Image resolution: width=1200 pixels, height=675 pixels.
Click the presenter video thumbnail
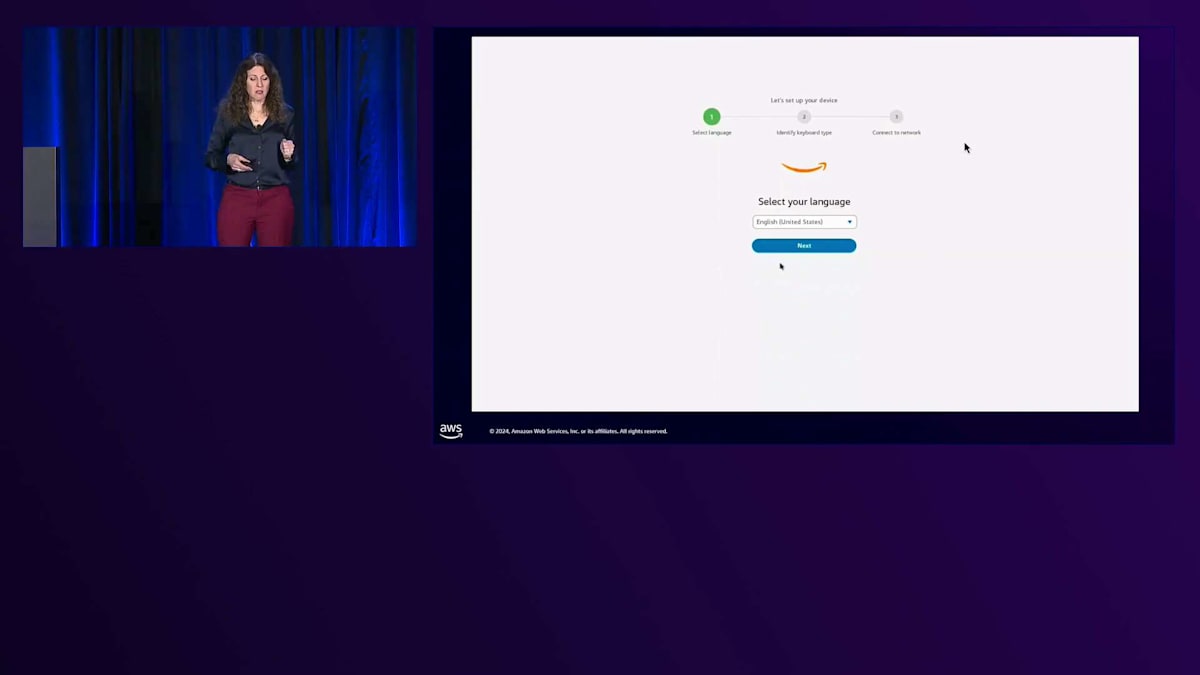click(x=220, y=137)
